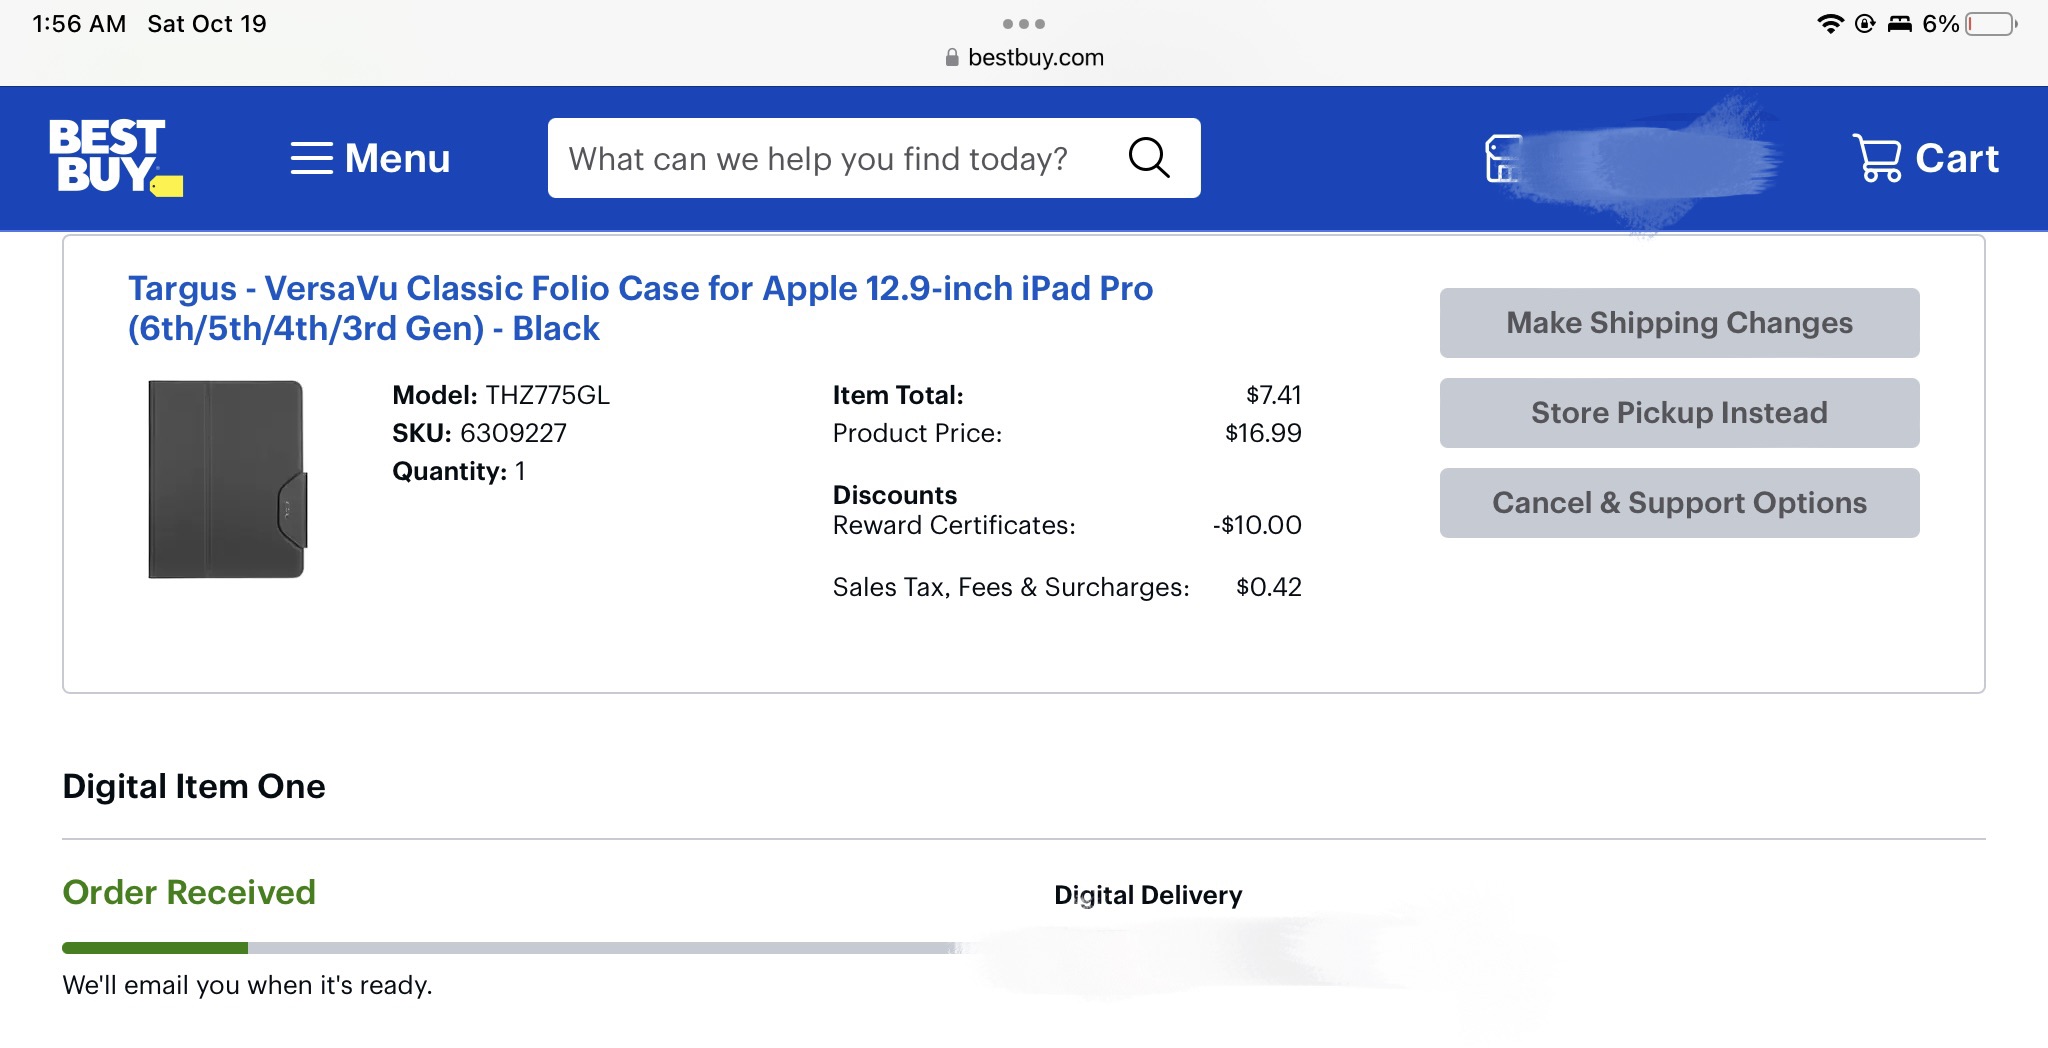Viewport: 2048px width, 1048px height.
Task: Open Cancel & Support Options
Action: tap(1679, 503)
